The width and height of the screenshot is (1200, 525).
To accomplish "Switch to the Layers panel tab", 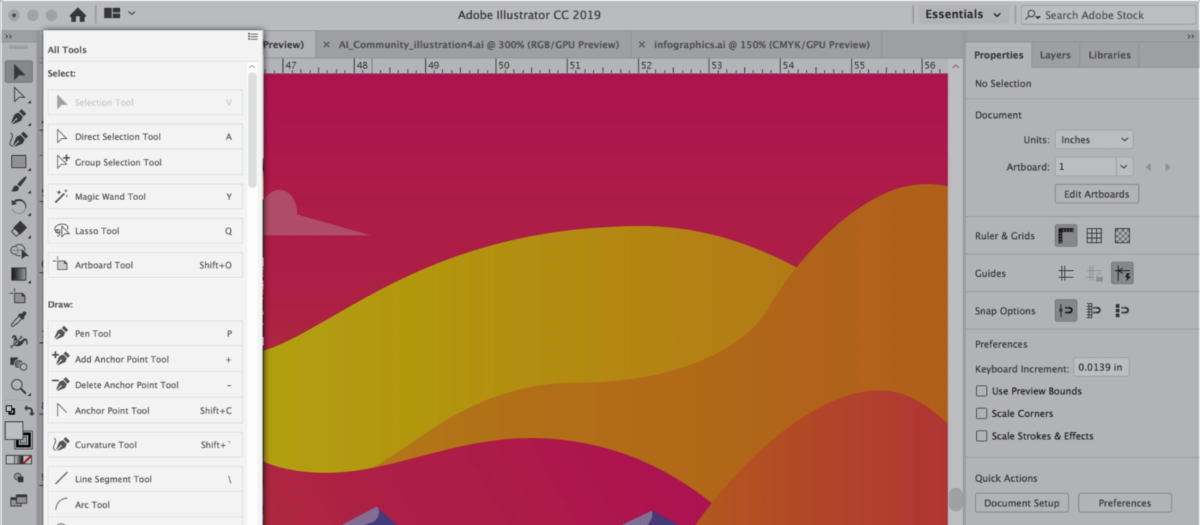I will [1055, 55].
